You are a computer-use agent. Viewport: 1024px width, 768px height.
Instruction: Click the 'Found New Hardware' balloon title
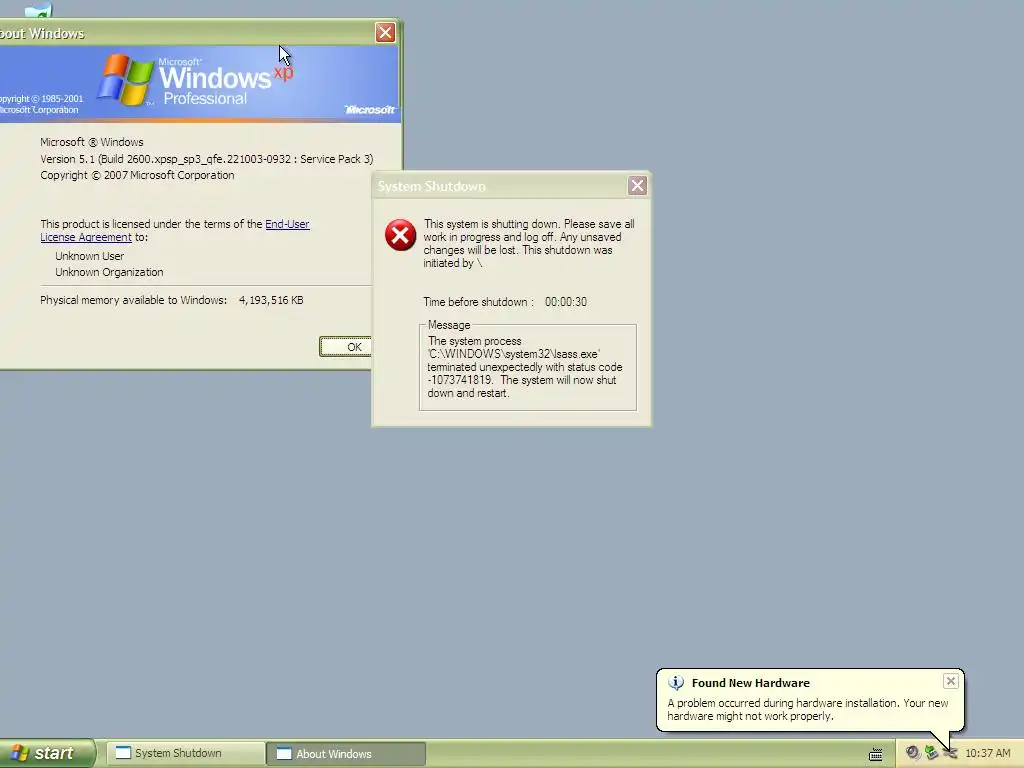pos(750,682)
